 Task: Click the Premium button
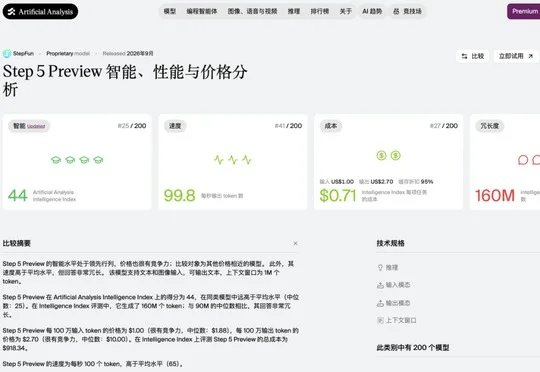coord(524,11)
